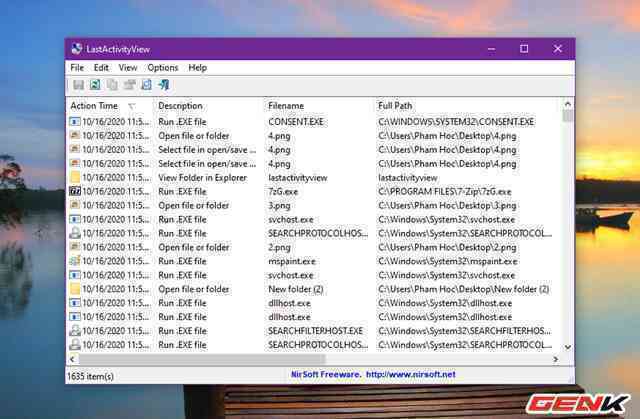640x419 pixels.
Task: Sort by Filename column header
Action: pos(319,106)
